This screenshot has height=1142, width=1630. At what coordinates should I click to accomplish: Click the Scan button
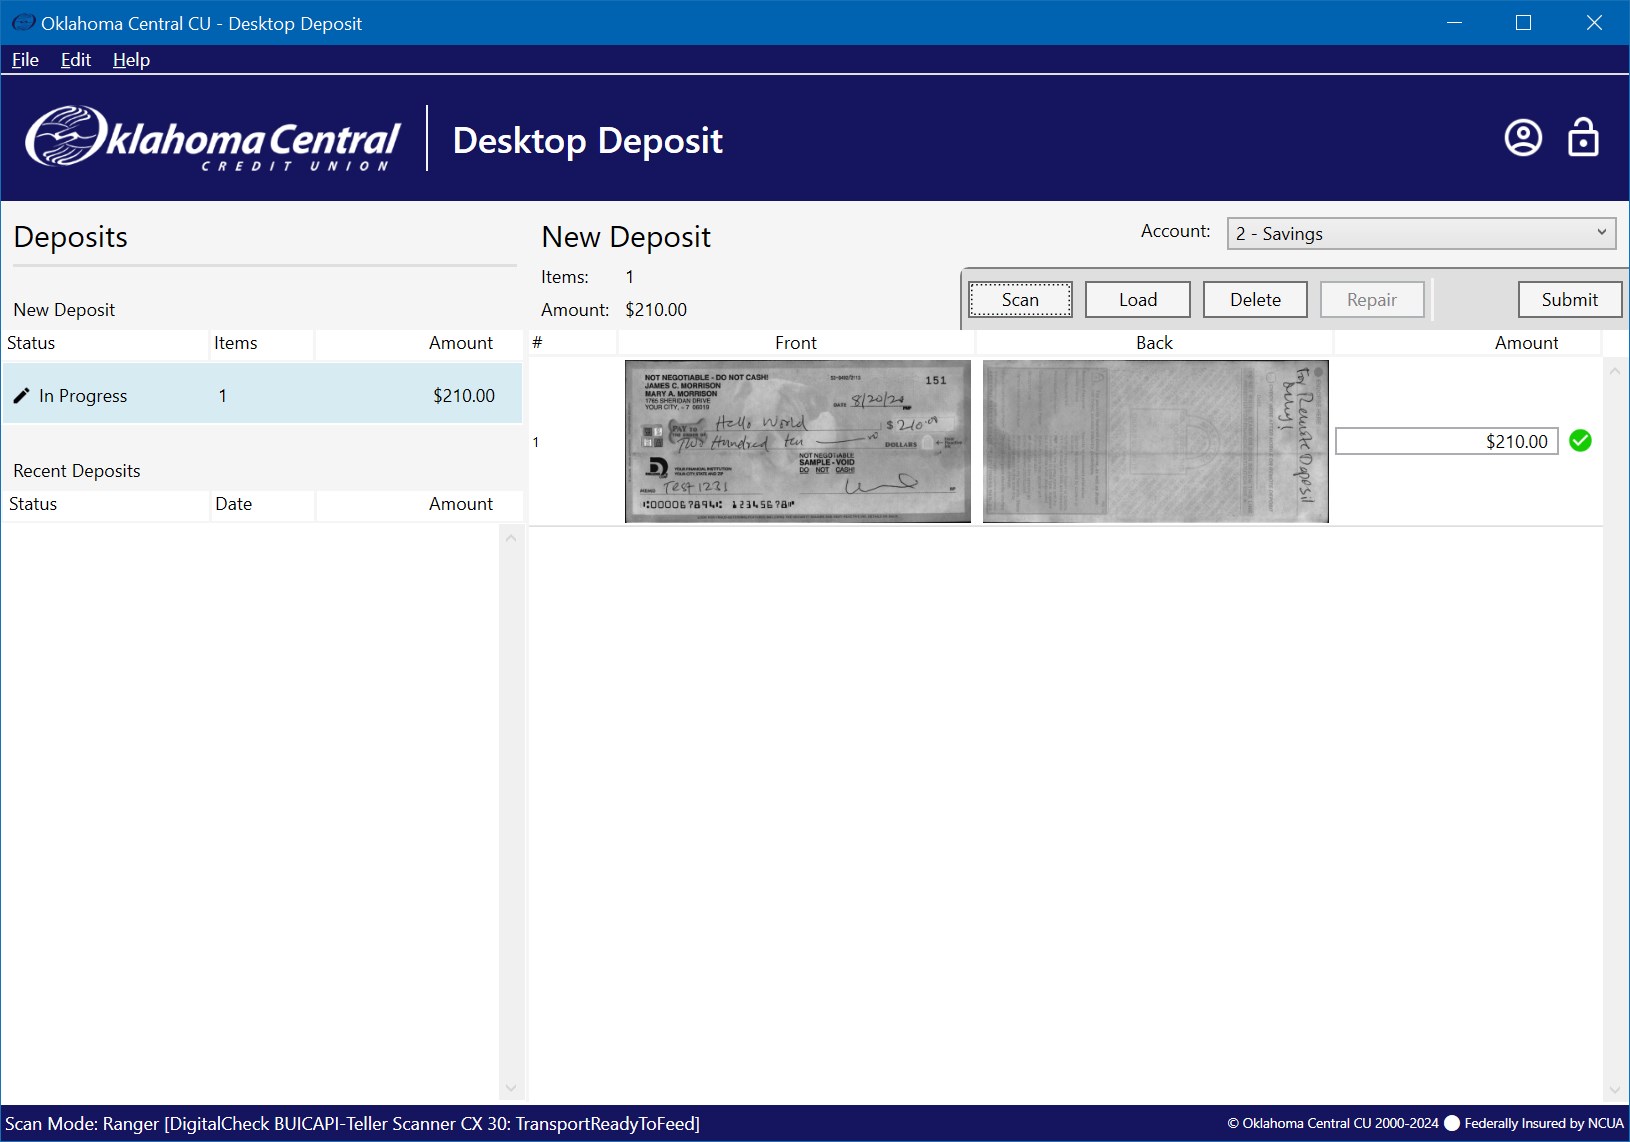pyautogui.click(x=1020, y=299)
